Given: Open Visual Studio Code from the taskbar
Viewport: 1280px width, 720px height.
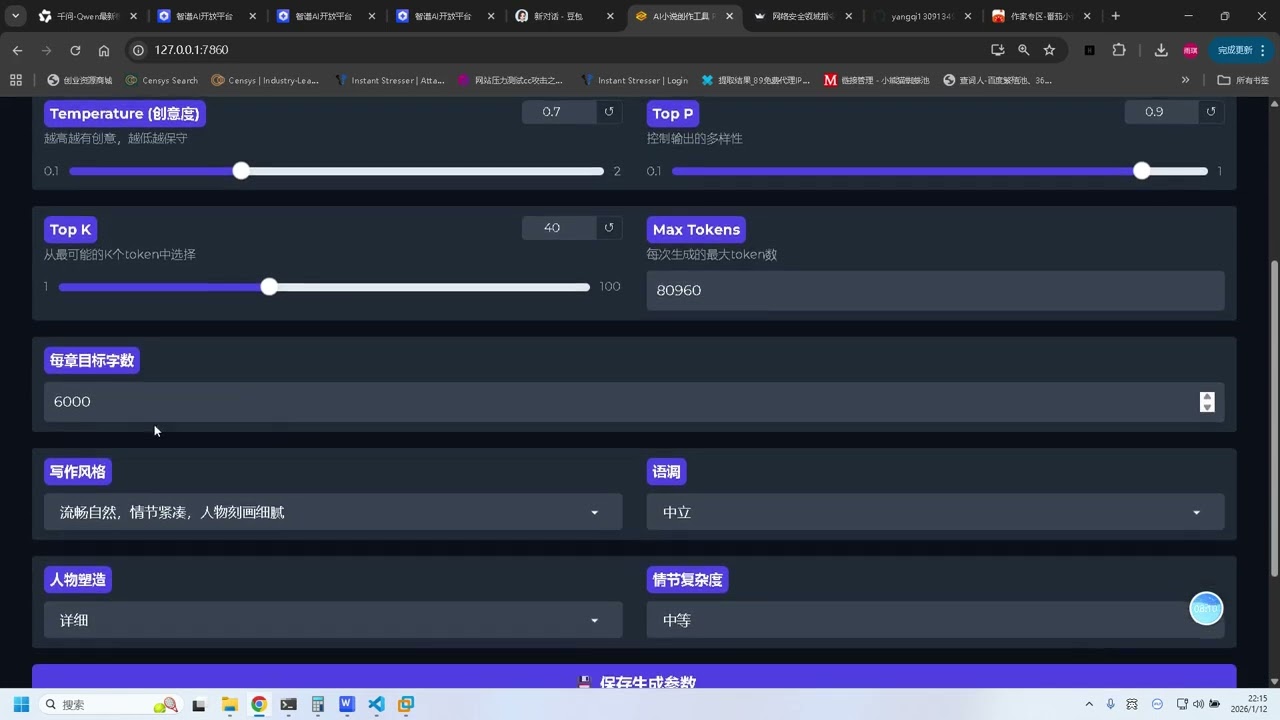Looking at the screenshot, I should point(376,704).
